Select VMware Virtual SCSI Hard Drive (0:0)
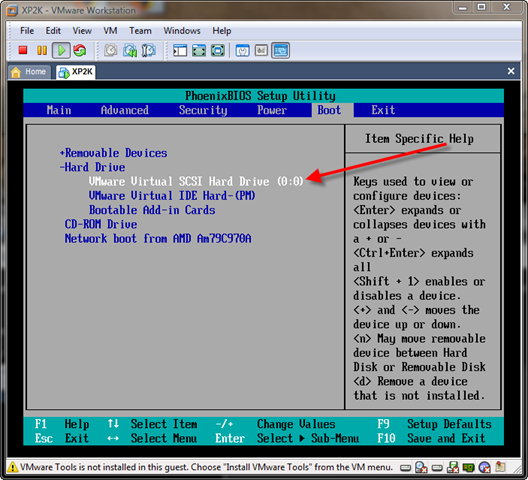528x480 pixels. pos(196,181)
